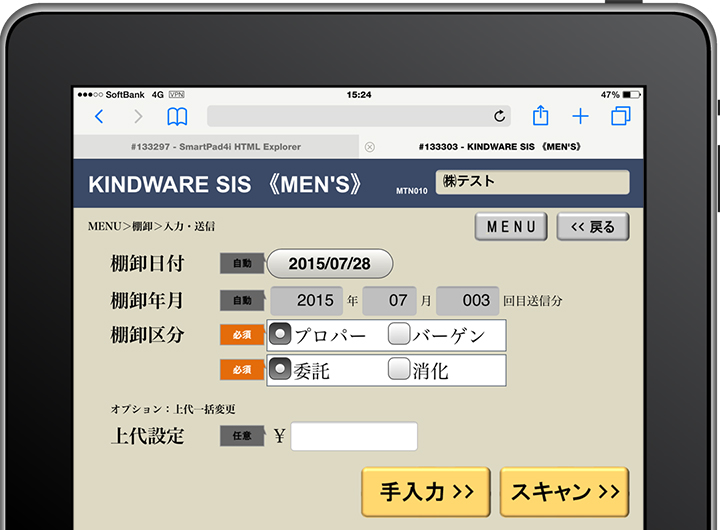The height and width of the screenshot is (530, 720).
Task: Open the Safari share sheet icon
Action: pos(540,115)
